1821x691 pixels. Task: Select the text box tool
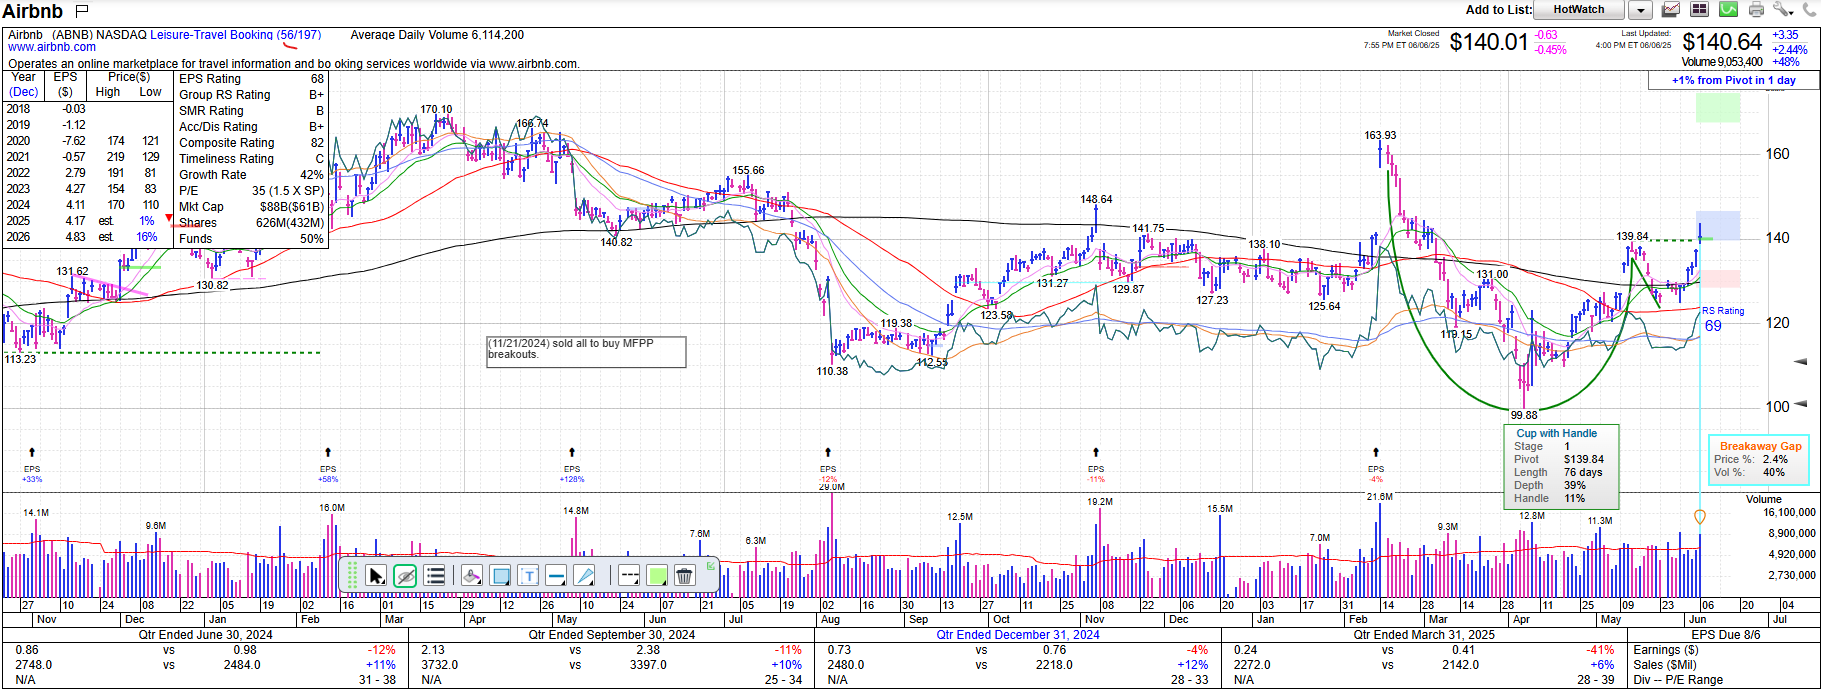coord(528,575)
